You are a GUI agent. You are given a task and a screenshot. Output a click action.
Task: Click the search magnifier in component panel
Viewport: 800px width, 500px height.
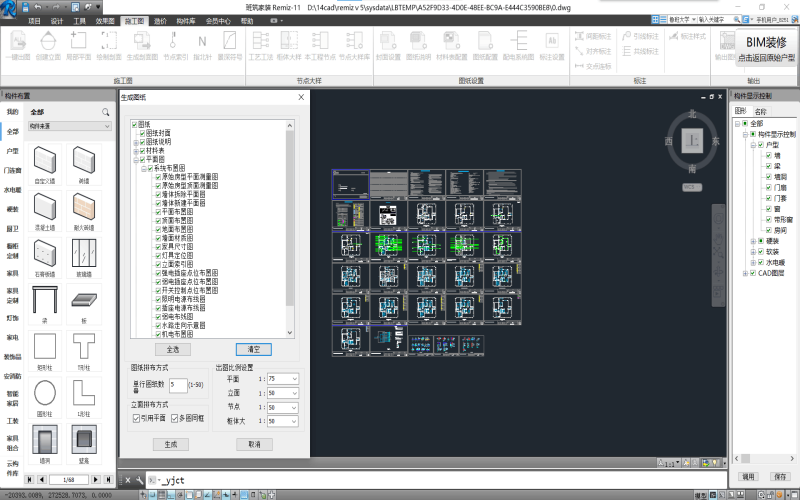(x=106, y=112)
